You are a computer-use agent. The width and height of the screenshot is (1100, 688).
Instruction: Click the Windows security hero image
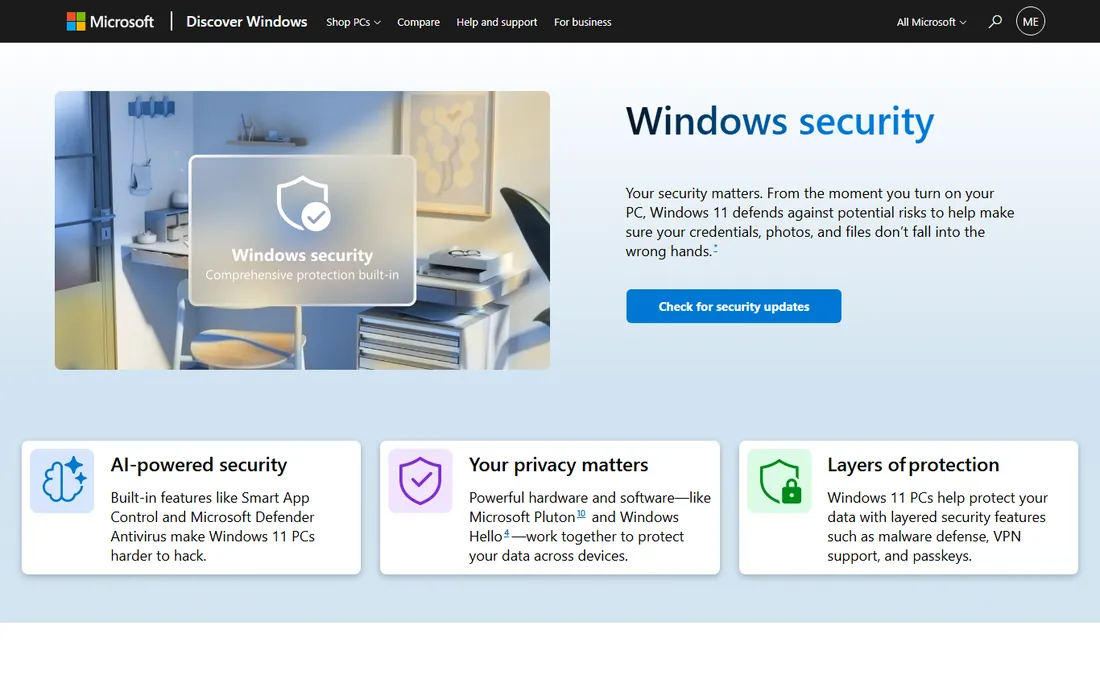click(302, 230)
